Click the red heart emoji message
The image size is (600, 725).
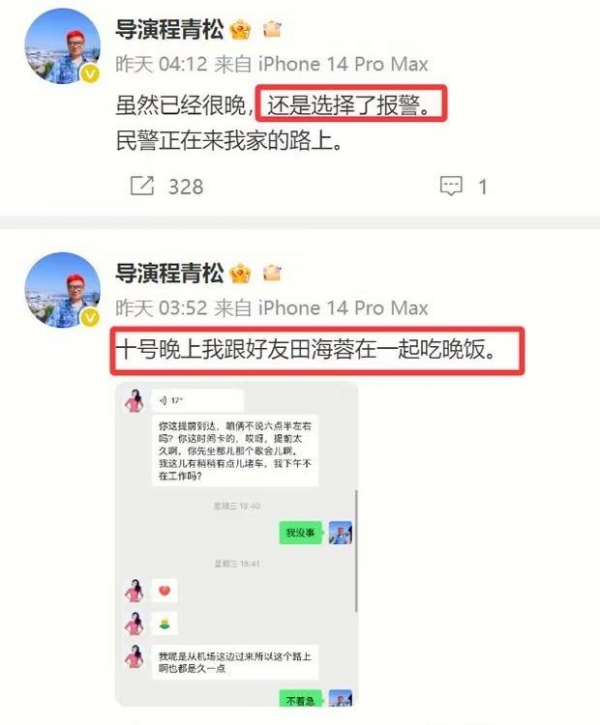coord(165,591)
